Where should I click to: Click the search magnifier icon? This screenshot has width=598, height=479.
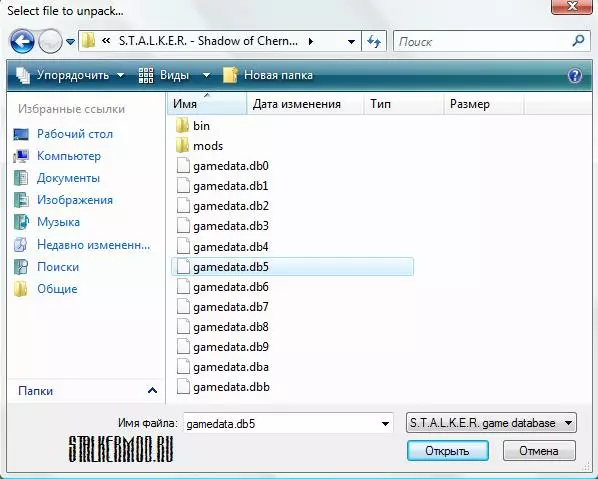click(579, 40)
